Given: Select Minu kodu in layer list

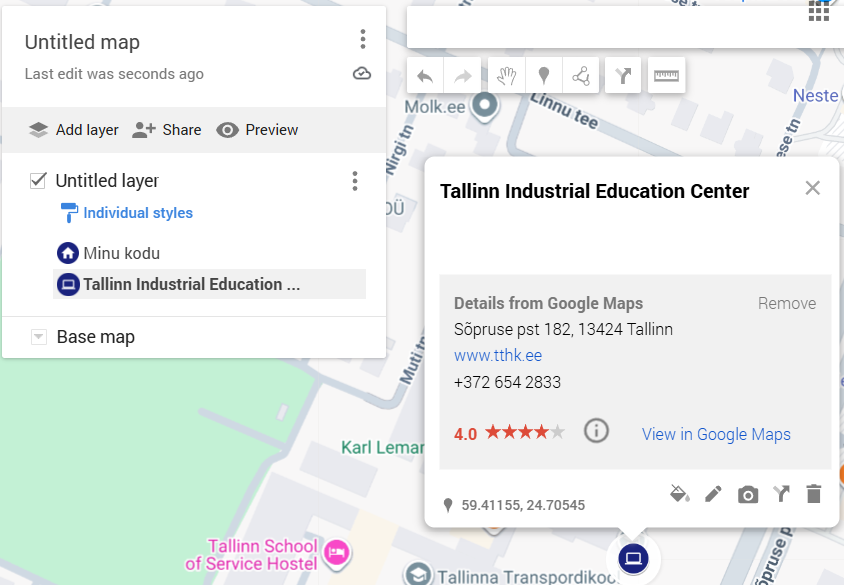Looking at the screenshot, I should (x=121, y=253).
